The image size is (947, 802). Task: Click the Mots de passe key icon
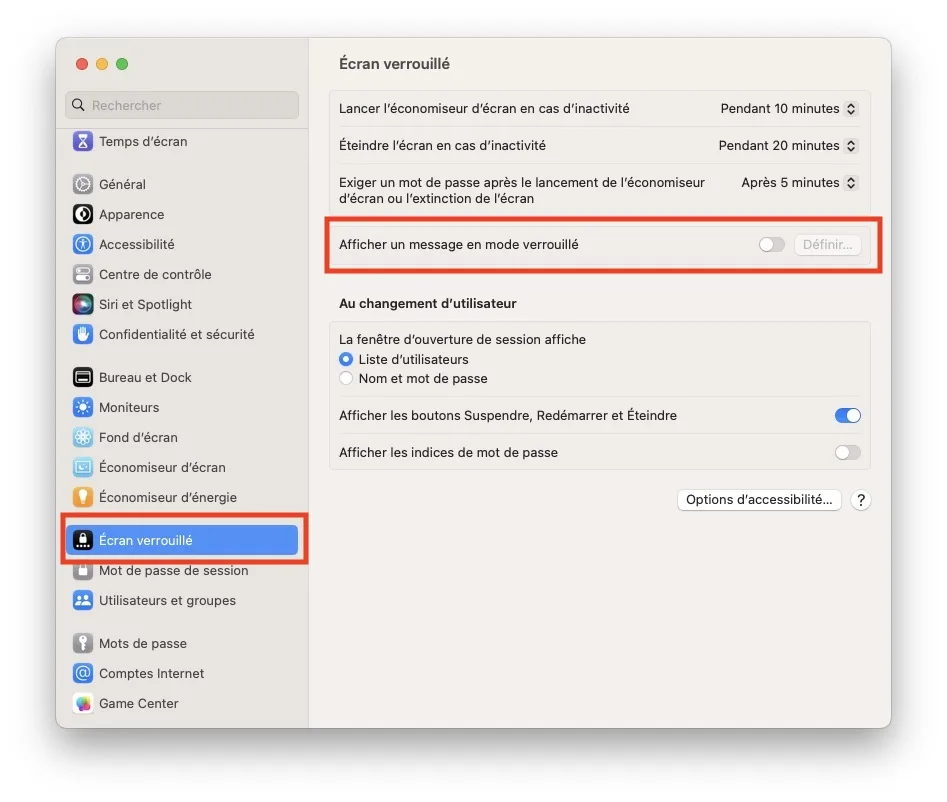(83, 643)
